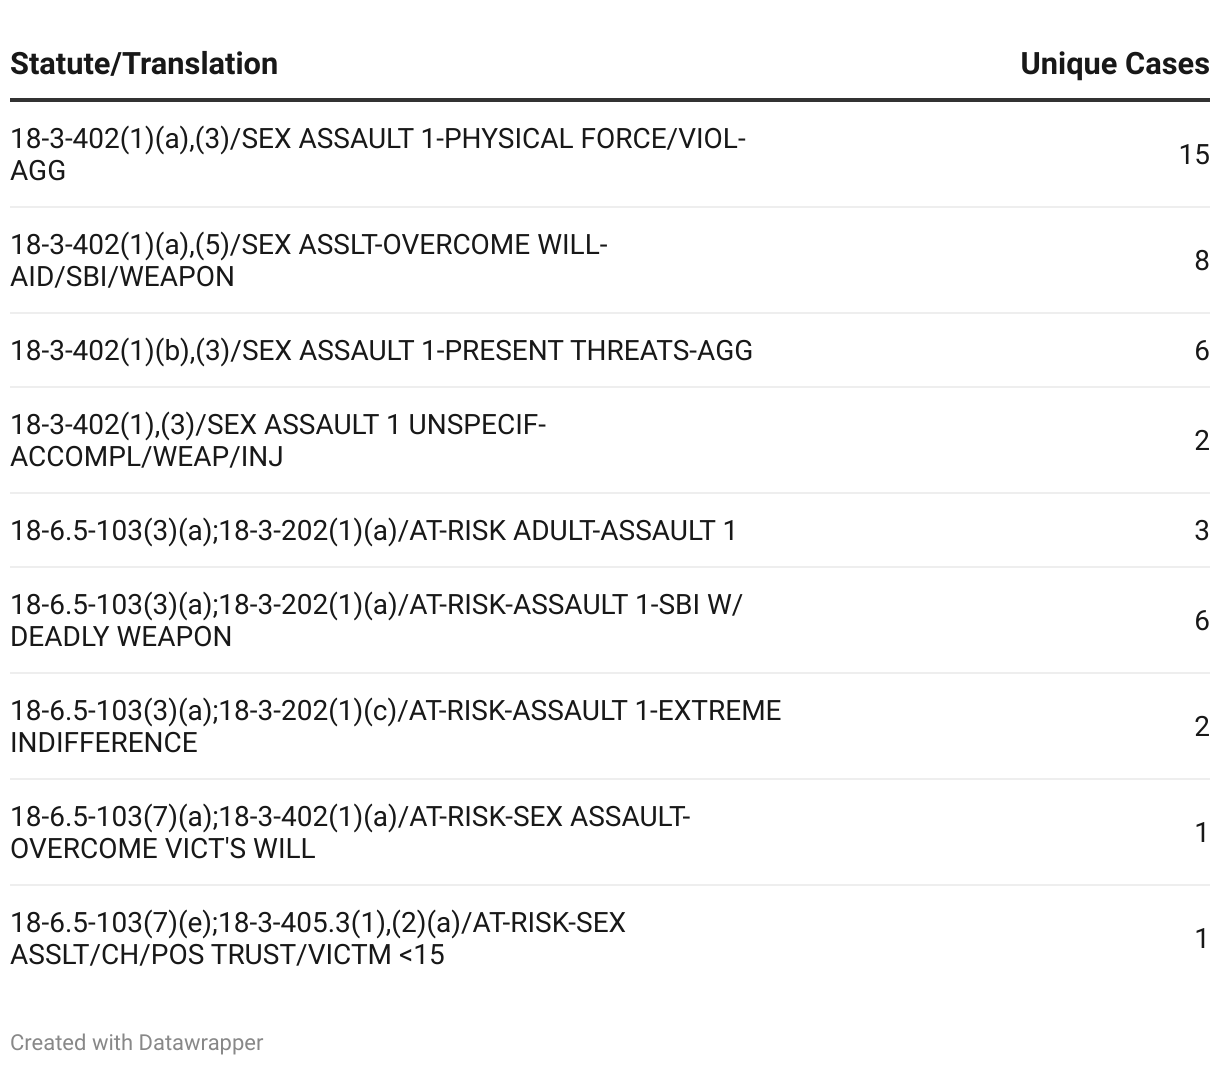Open the Created with Datawrapper link
Viewport: 1220px width, 1066px height.
(136, 1043)
